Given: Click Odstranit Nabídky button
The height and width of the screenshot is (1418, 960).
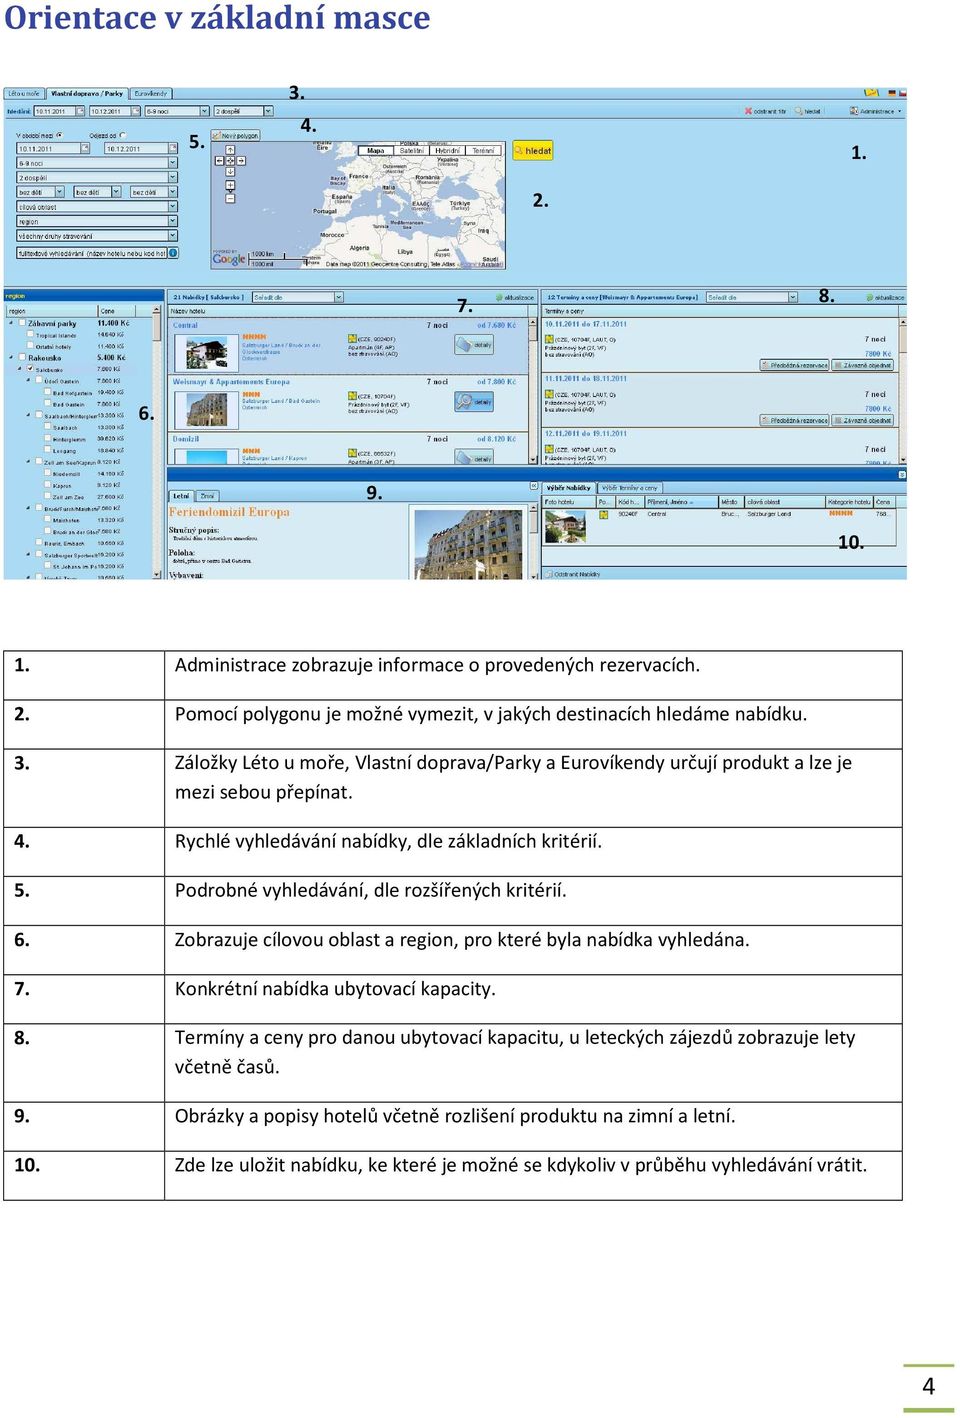Looking at the screenshot, I should pyautogui.click(x=573, y=574).
